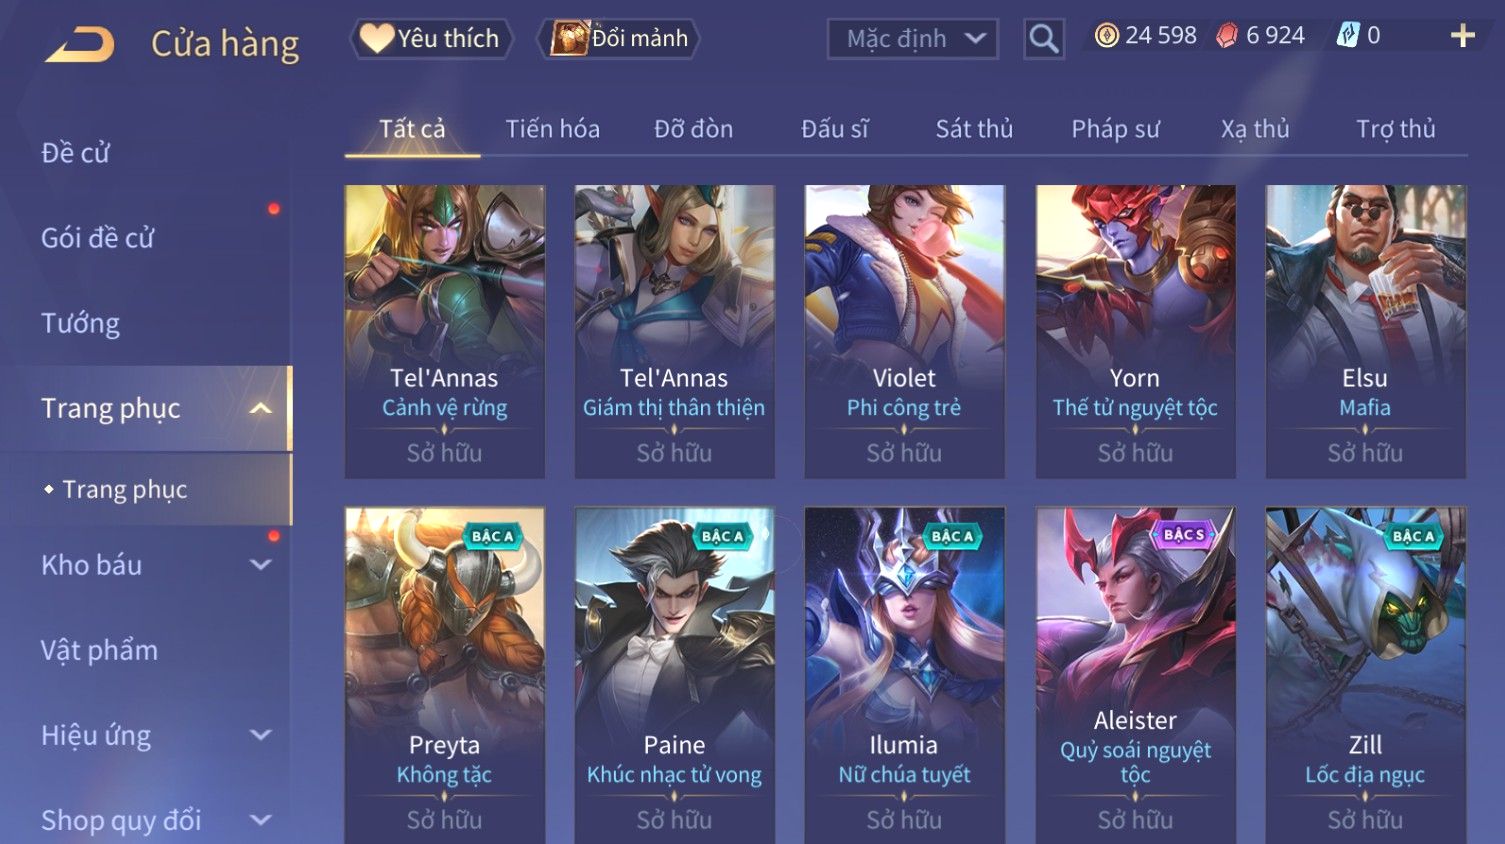
Task: Tap the red ruby currency icon
Action: click(x=1226, y=36)
